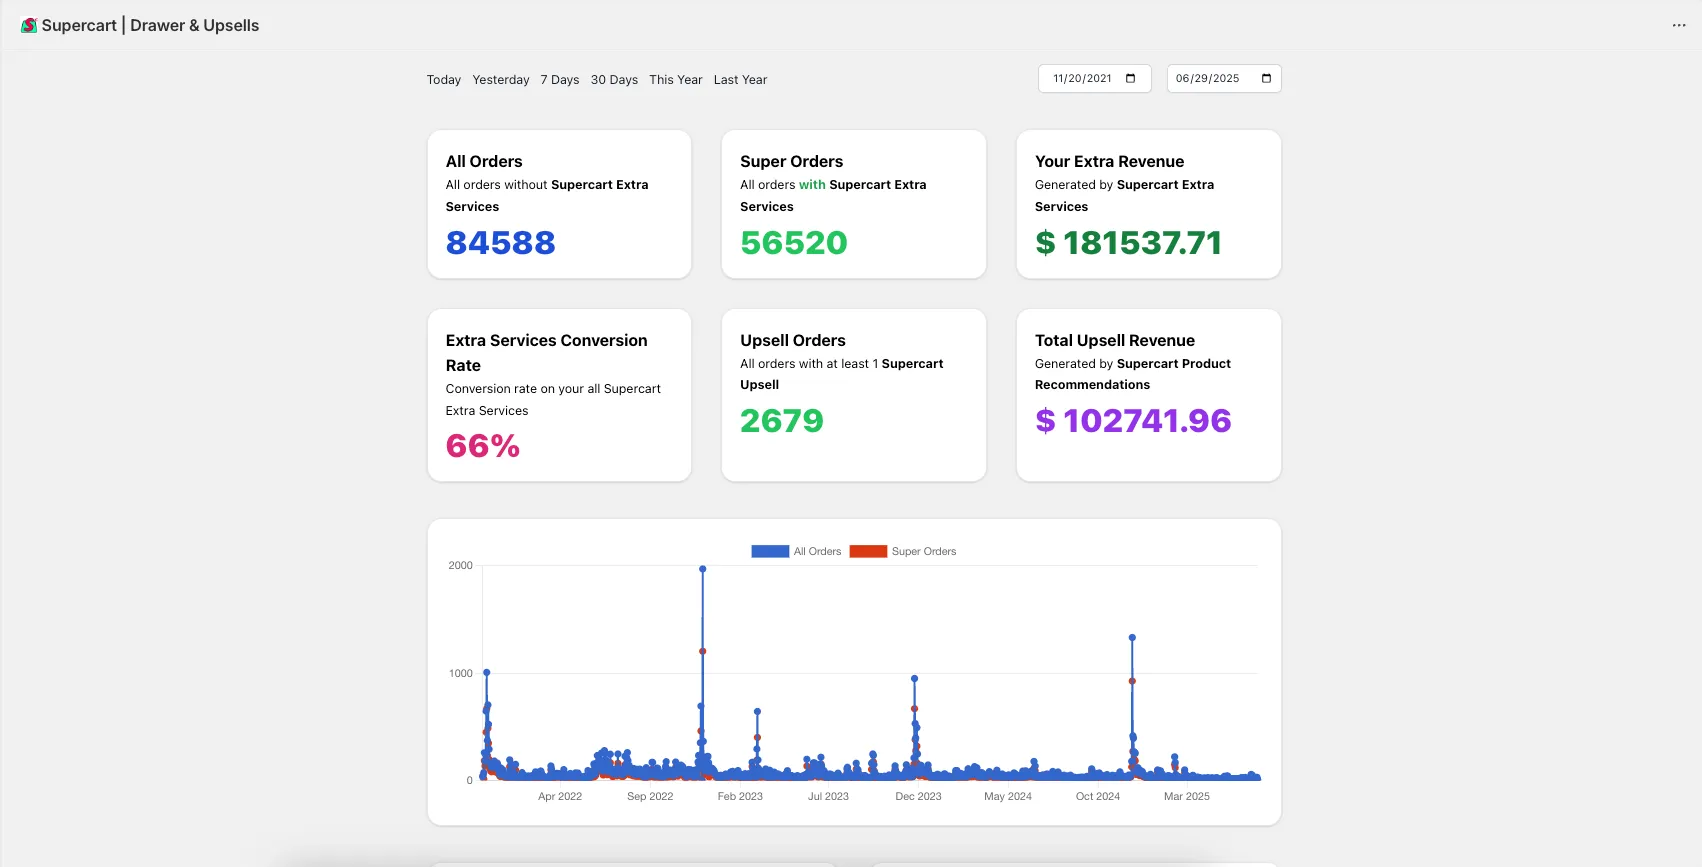Click the Feb 2023 axis label

click(x=740, y=797)
